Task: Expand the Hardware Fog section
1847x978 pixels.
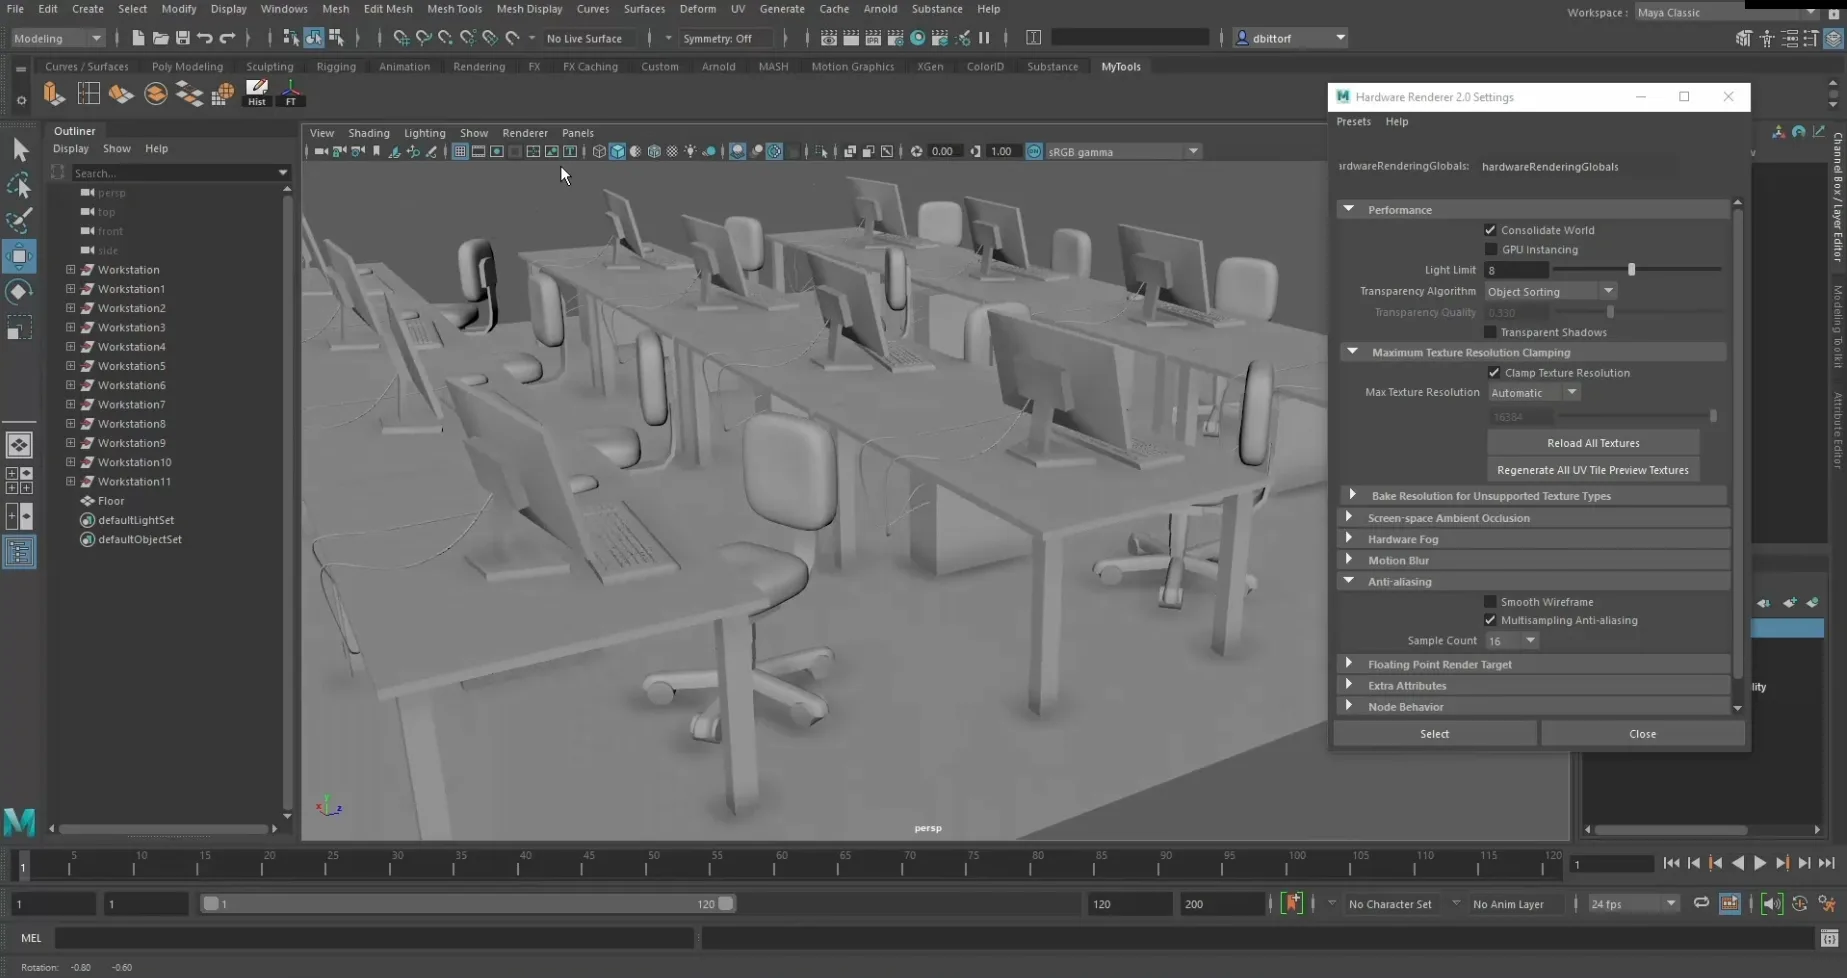Action: coord(1349,538)
